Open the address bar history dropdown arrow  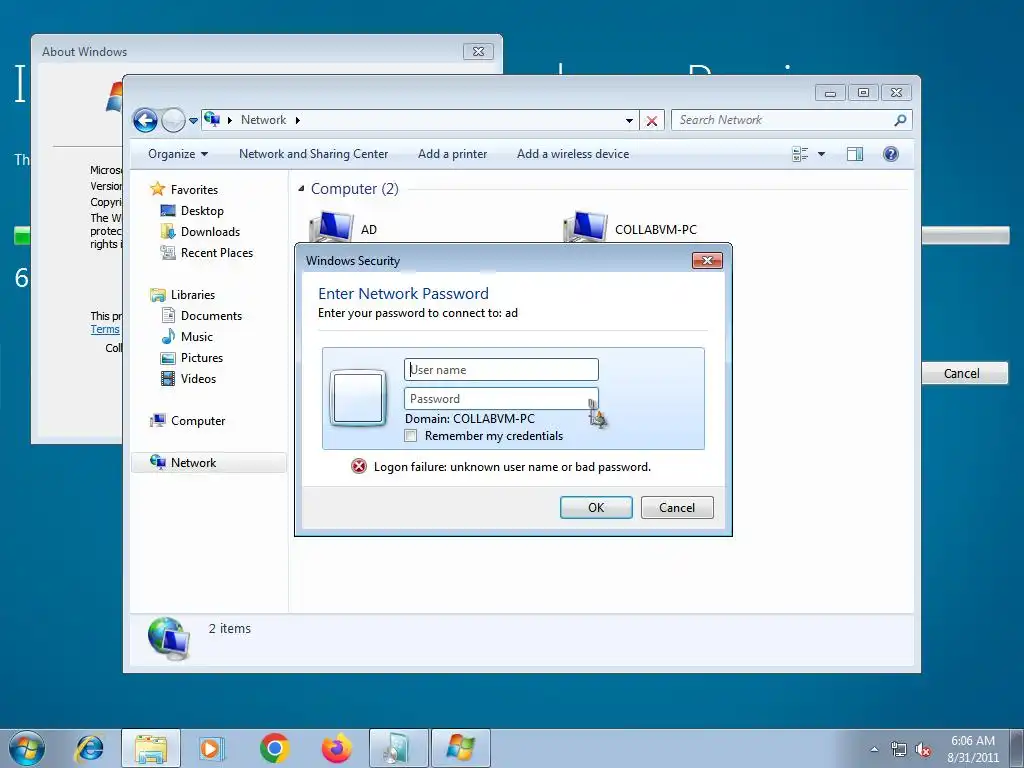[x=629, y=120]
